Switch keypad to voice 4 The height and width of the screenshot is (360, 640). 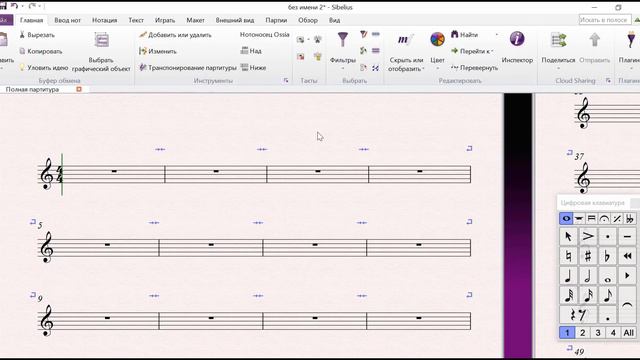(x=613, y=333)
